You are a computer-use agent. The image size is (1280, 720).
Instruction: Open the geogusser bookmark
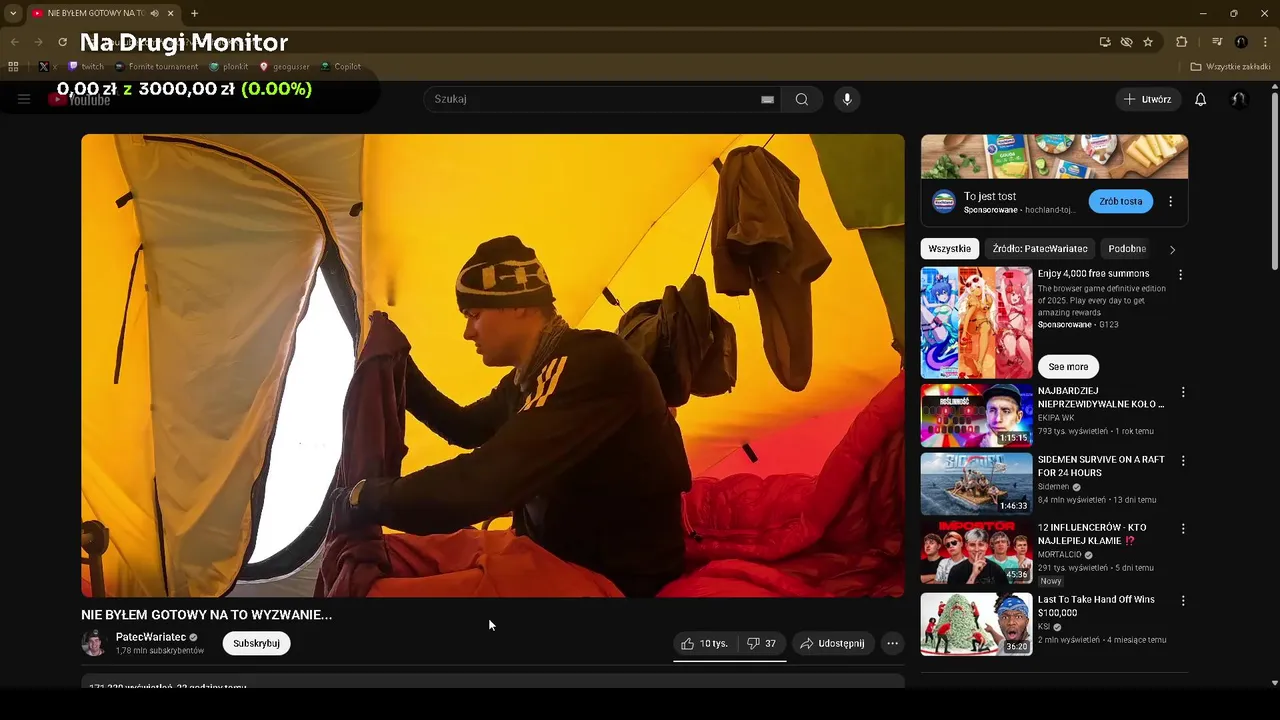click(284, 67)
